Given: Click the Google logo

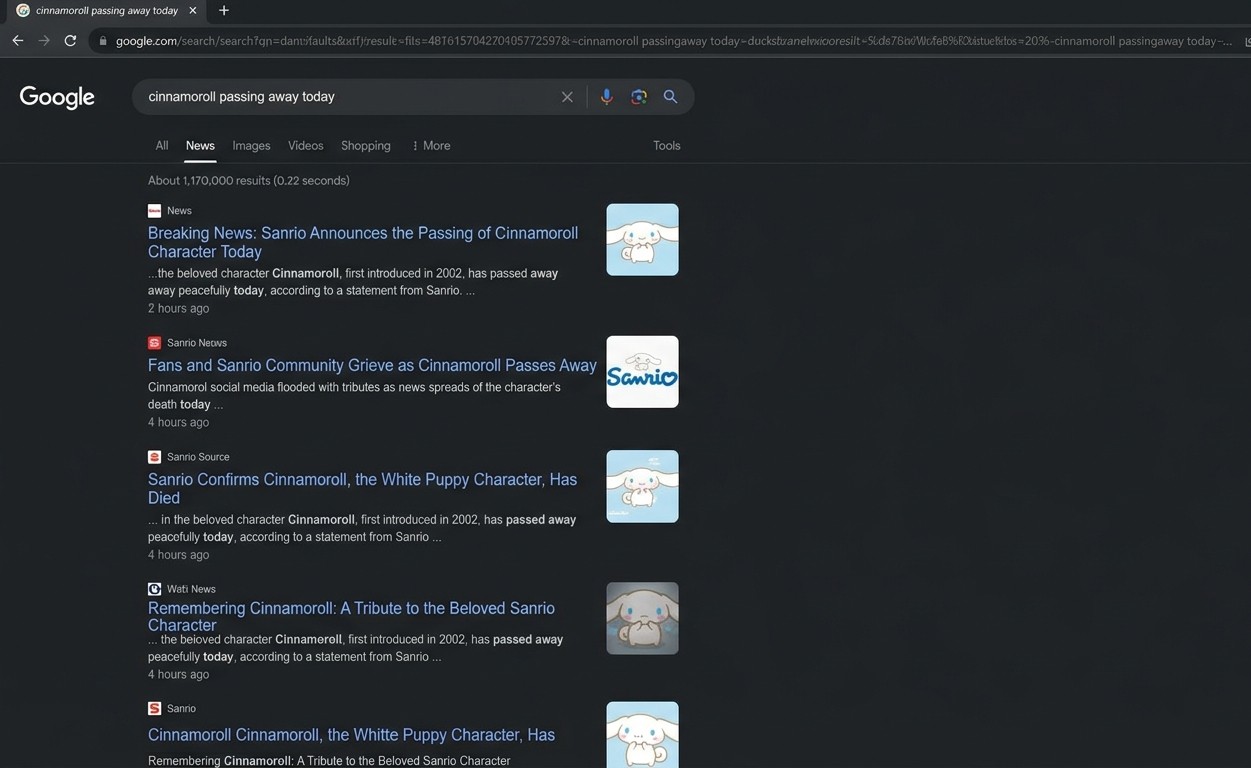Looking at the screenshot, I should tap(57, 97).
